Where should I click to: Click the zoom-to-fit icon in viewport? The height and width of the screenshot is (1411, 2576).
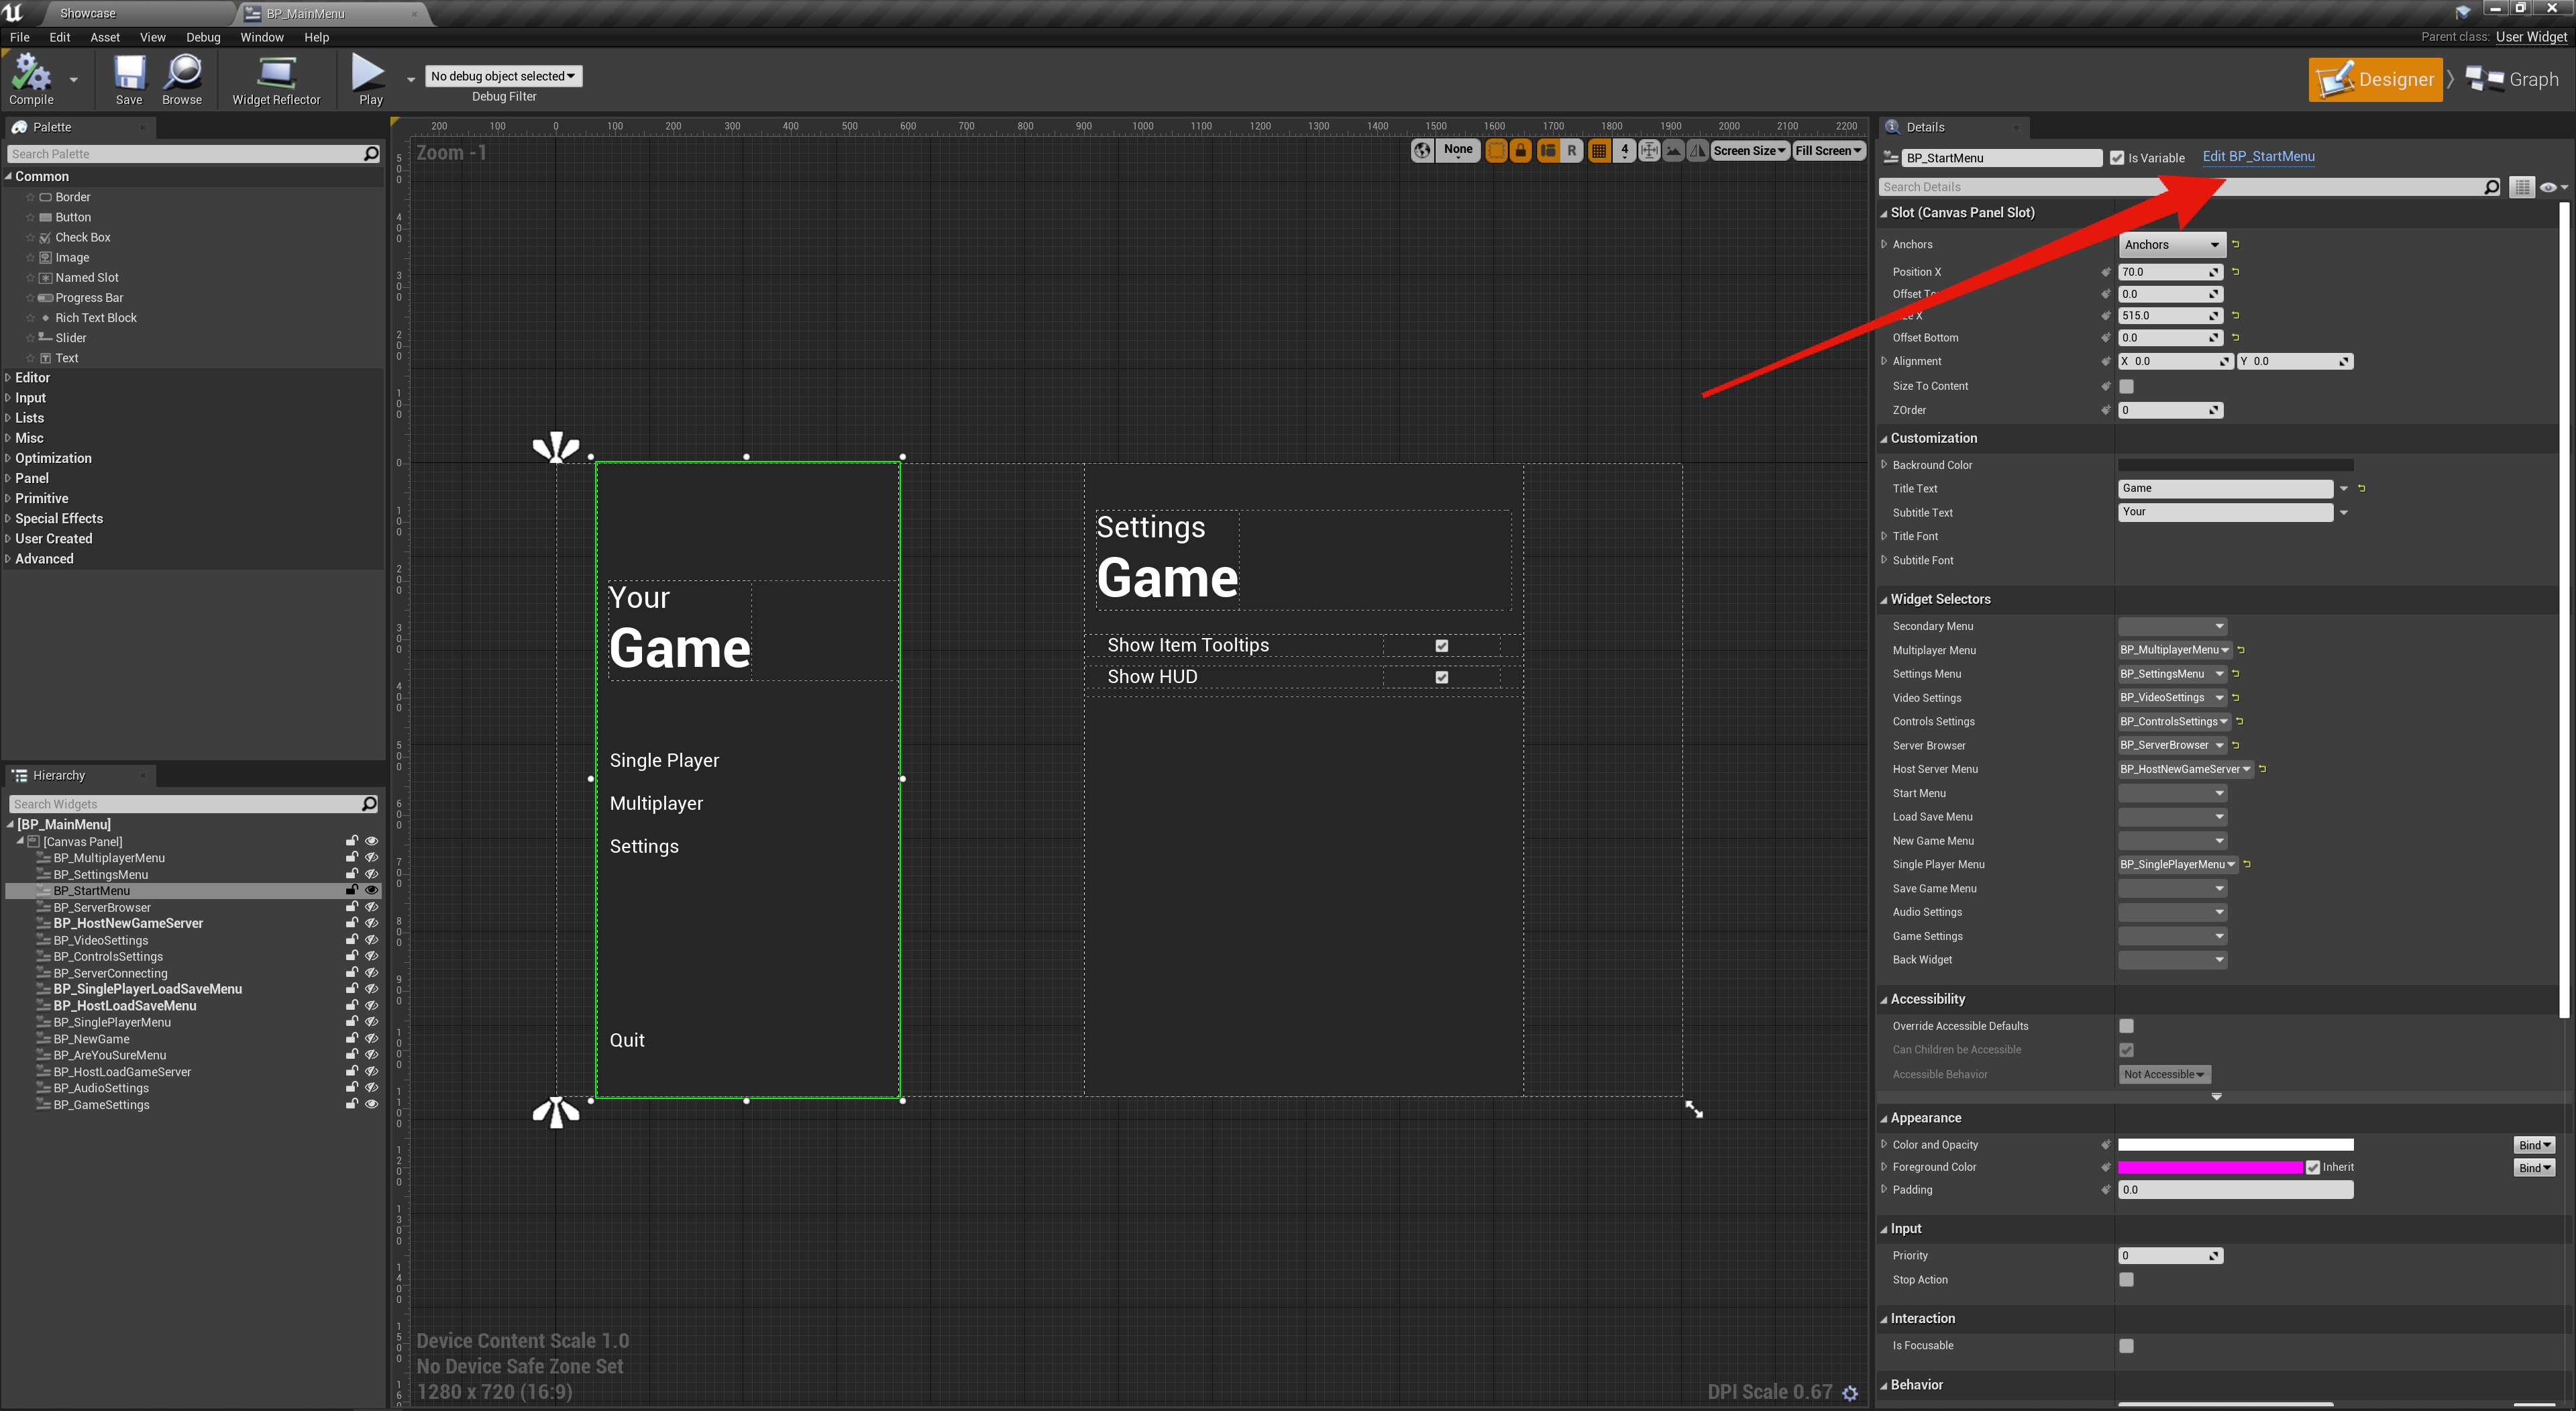coord(1649,151)
